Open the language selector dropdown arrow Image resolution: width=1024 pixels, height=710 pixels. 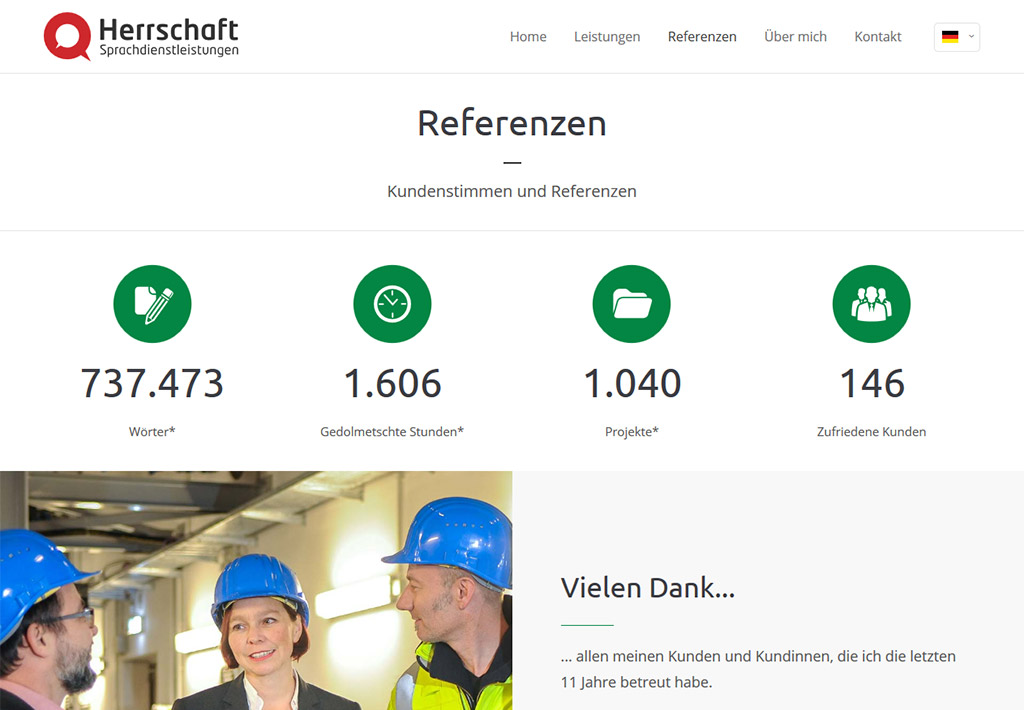(971, 37)
